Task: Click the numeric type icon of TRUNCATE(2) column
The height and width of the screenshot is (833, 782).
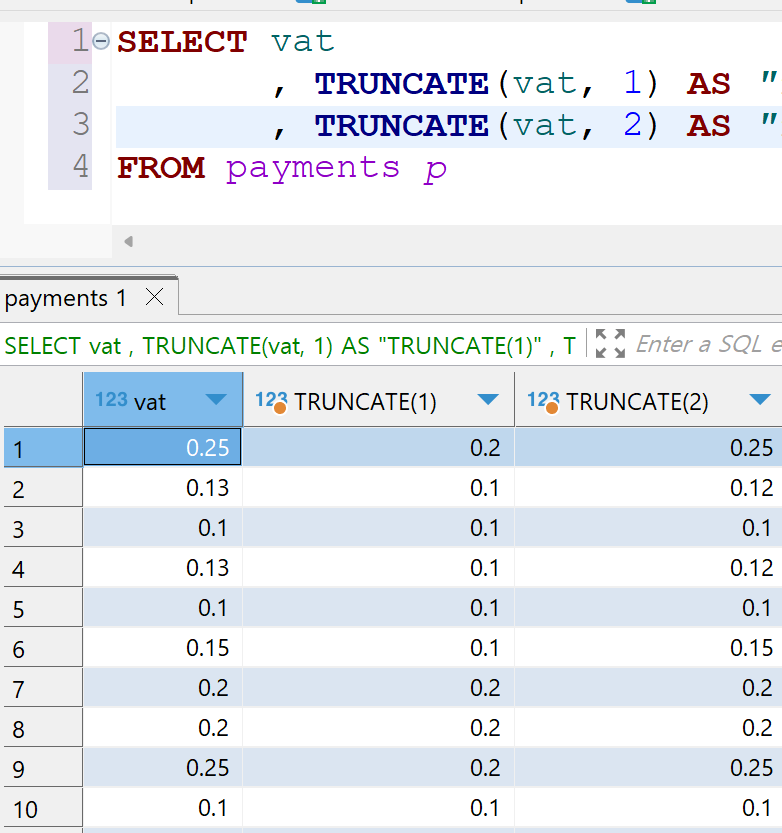Action: [543, 401]
